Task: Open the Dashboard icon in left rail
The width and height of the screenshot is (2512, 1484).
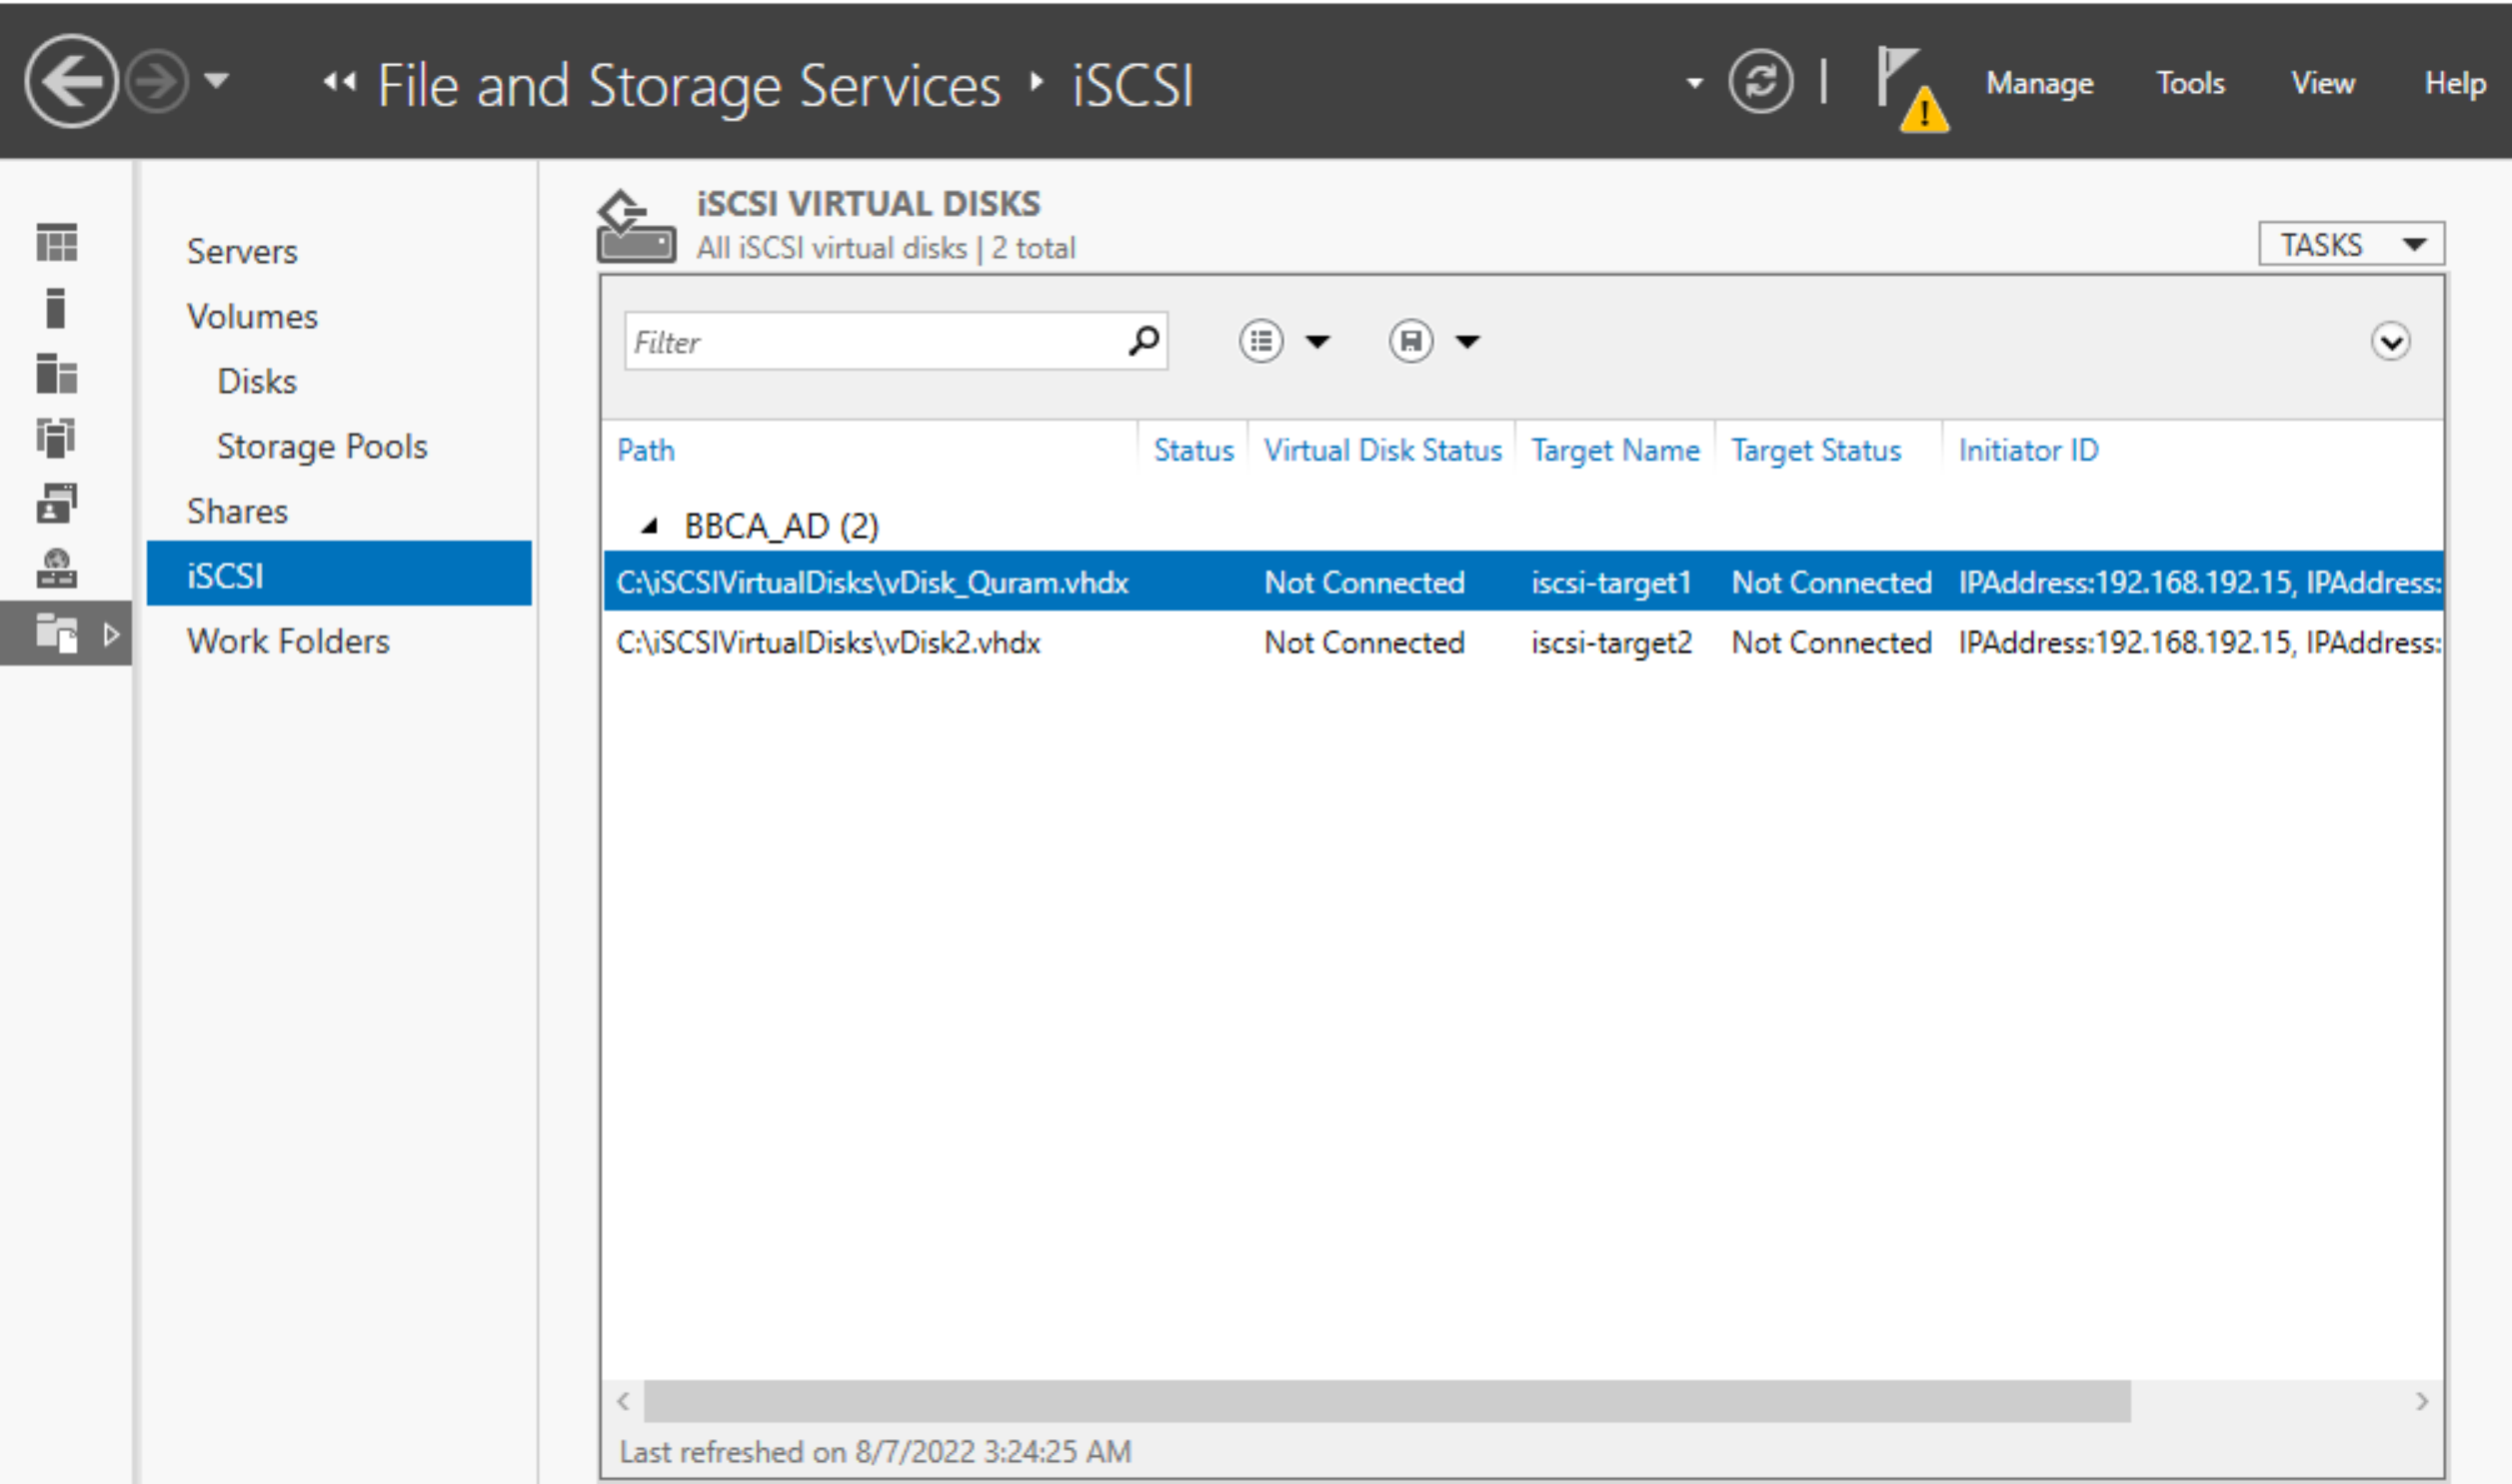Action: point(57,242)
